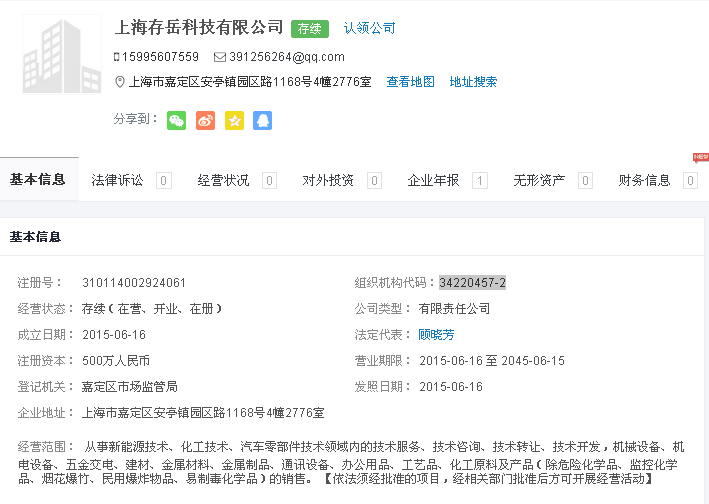Click the red badge above 财务信息
709x504 pixels.
700,157
